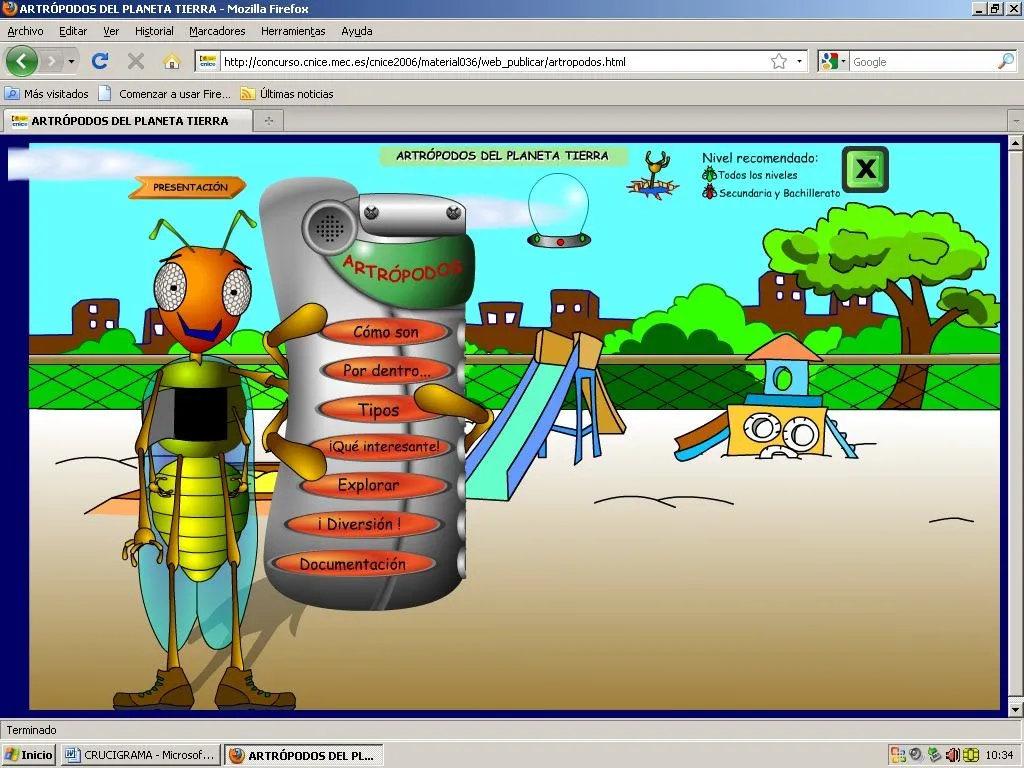Click the flying saucer dome icon
Image resolution: width=1024 pixels, height=768 pixels.
559,210
